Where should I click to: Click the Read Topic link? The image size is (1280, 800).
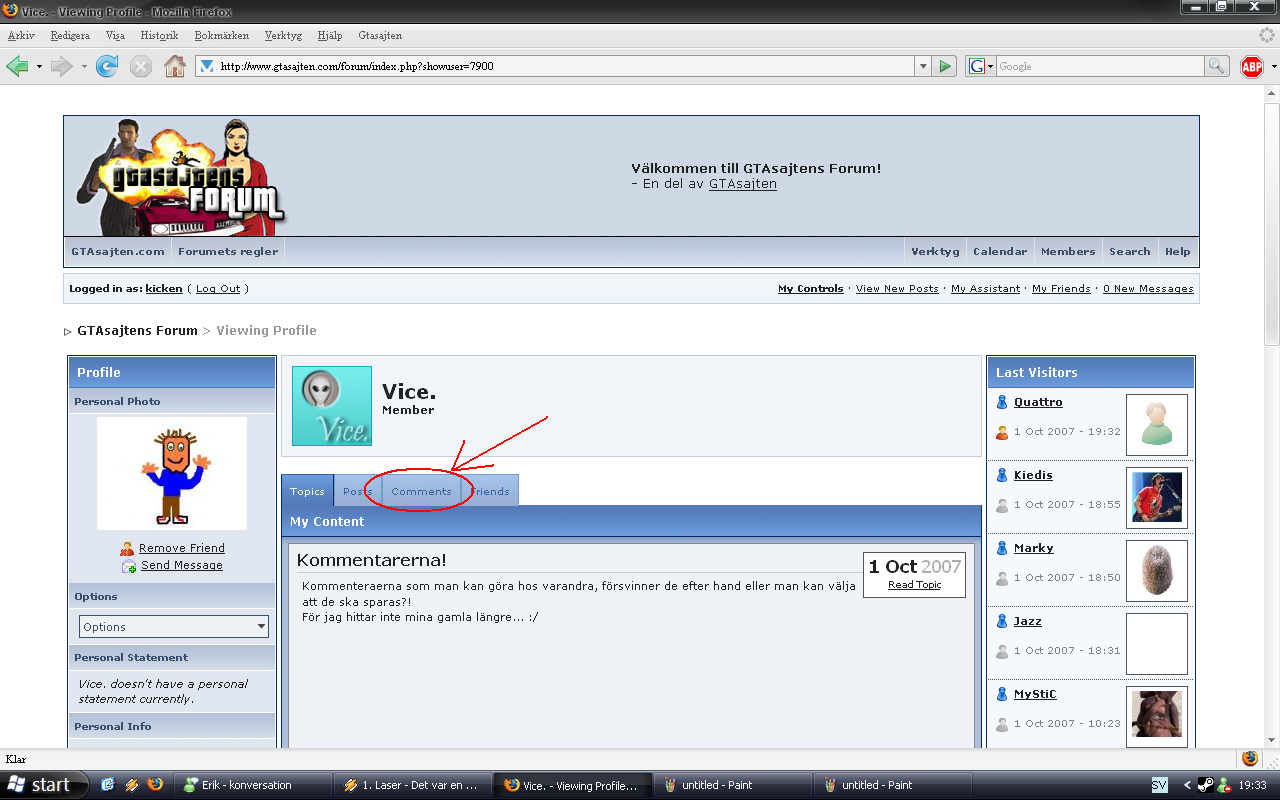(x=914, y=585)
